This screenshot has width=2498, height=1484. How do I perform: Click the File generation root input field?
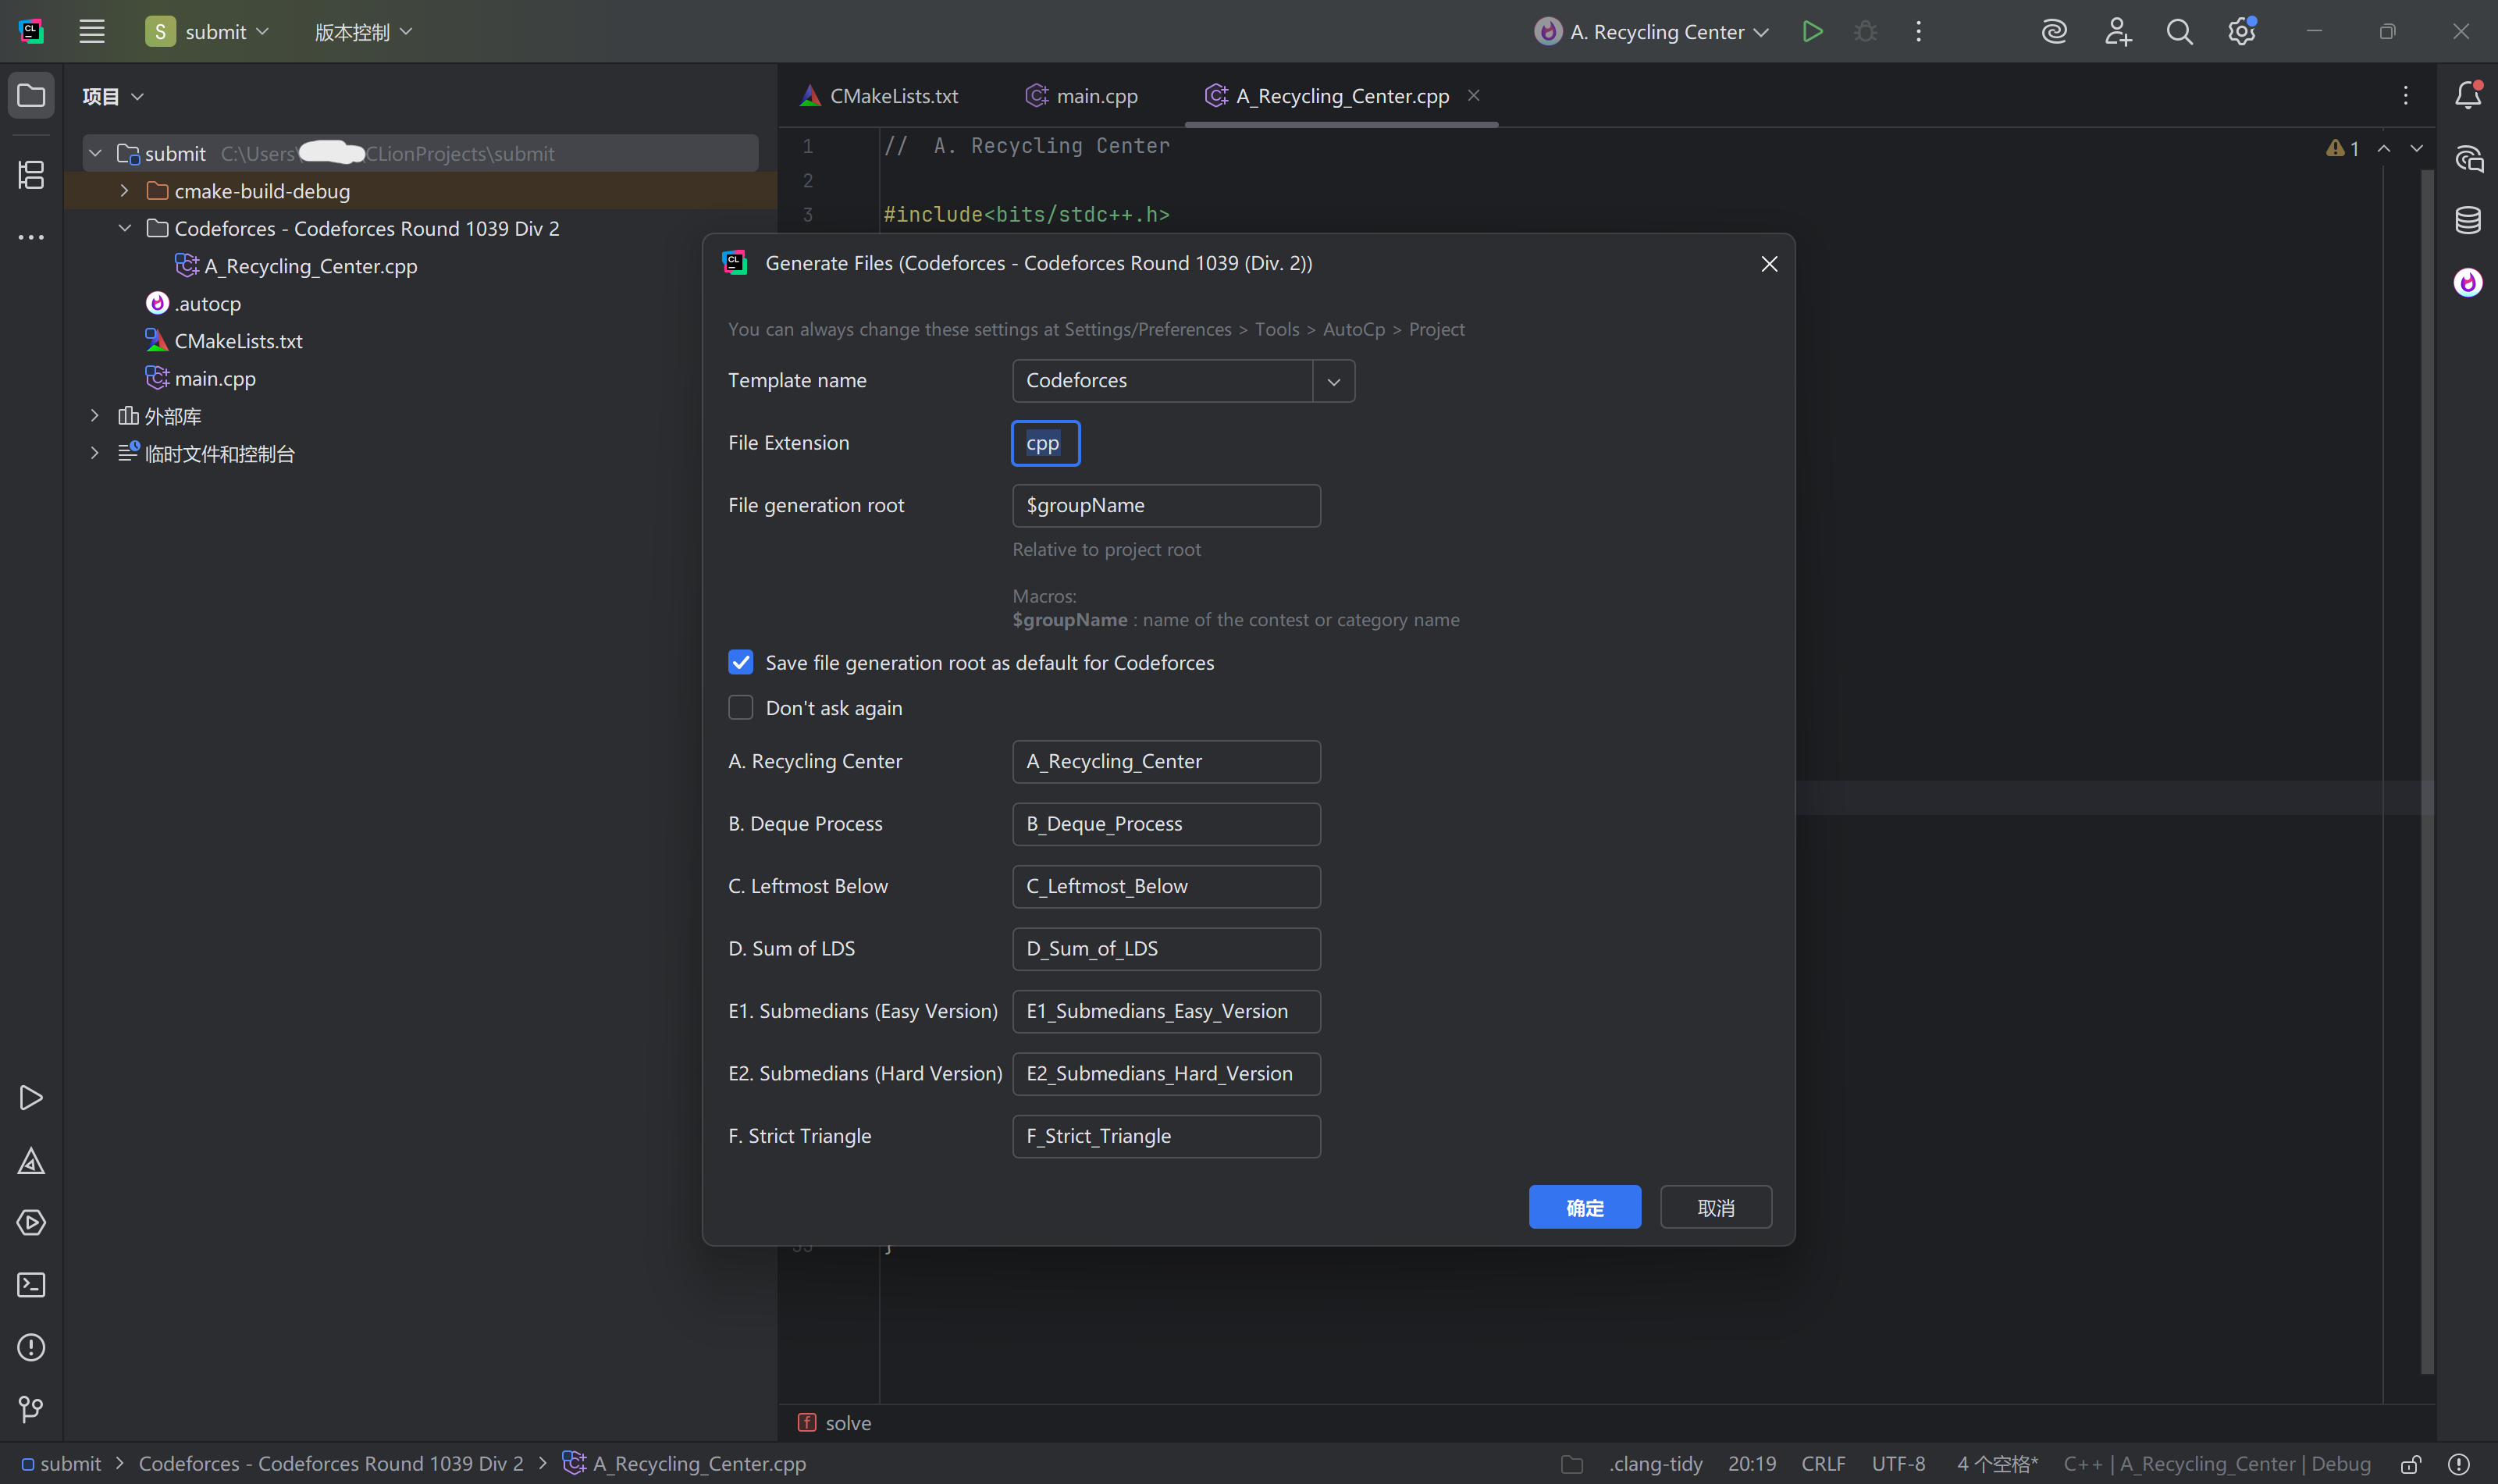tap(1165, 506)
